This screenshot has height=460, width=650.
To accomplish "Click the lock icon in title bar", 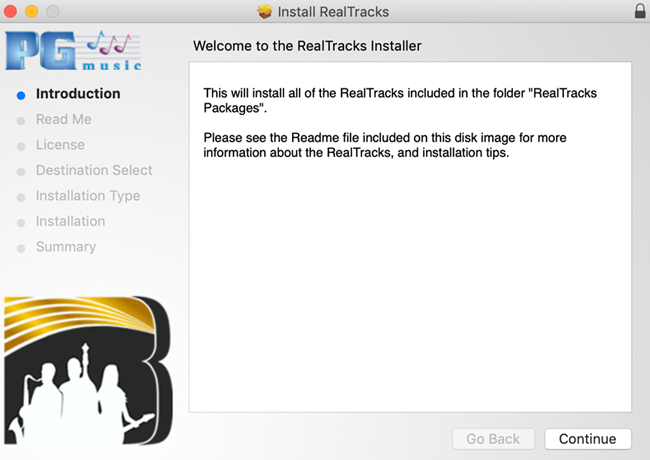I will pyautogui.click(x=640, y=11).
